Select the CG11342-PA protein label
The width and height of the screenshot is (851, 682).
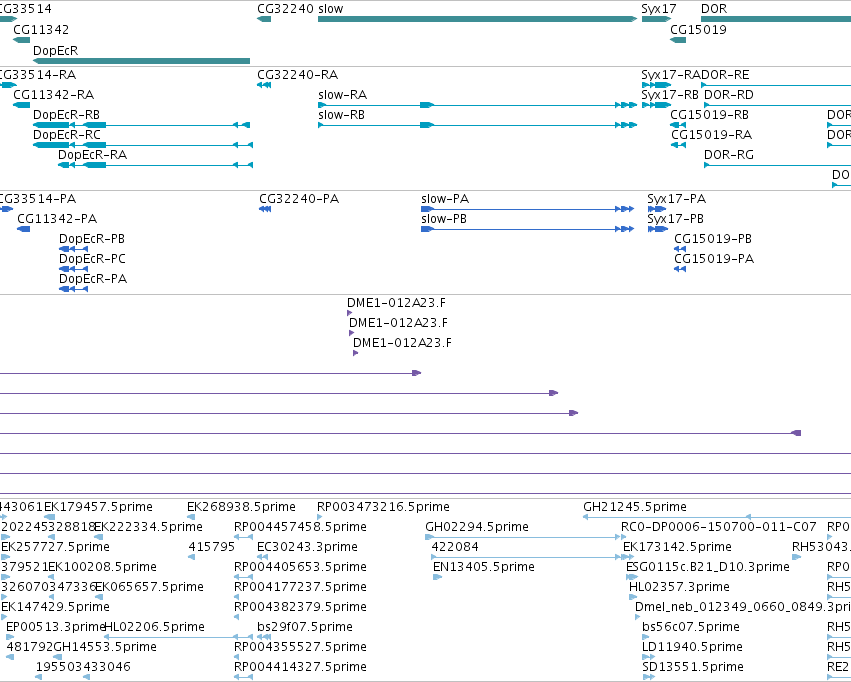pos(57,219)
